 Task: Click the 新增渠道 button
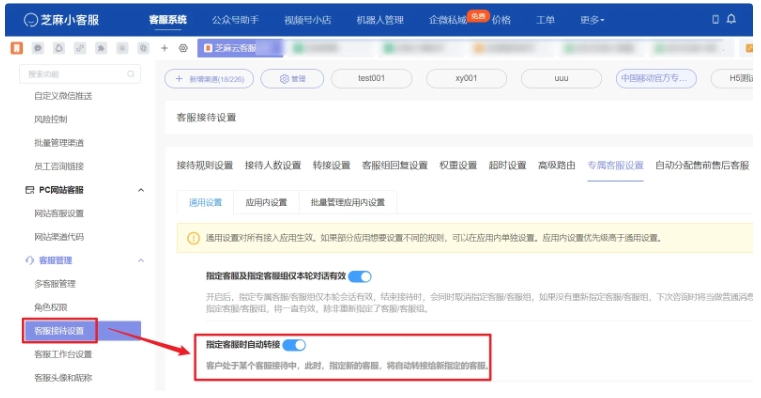(x=209, y=79)
